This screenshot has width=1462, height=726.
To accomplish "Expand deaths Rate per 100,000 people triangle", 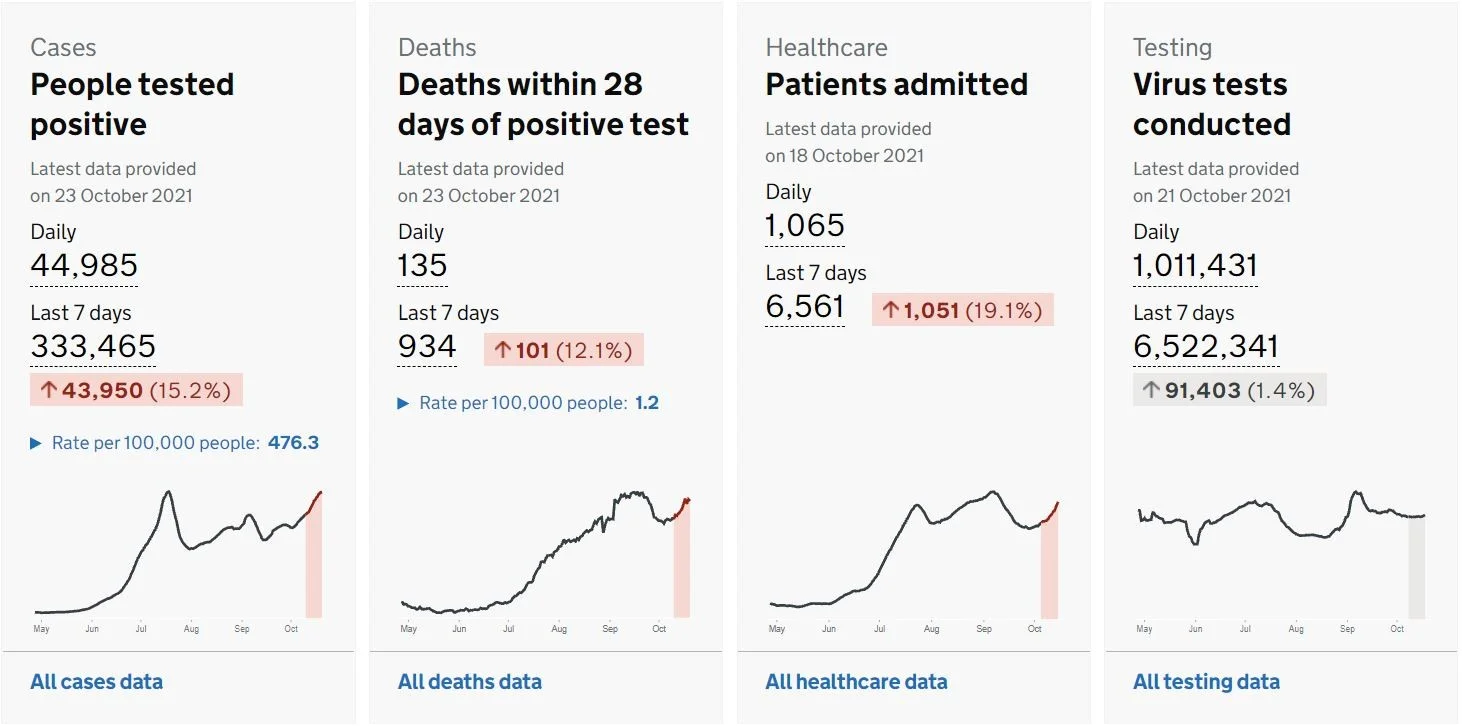I will [404, 403].
